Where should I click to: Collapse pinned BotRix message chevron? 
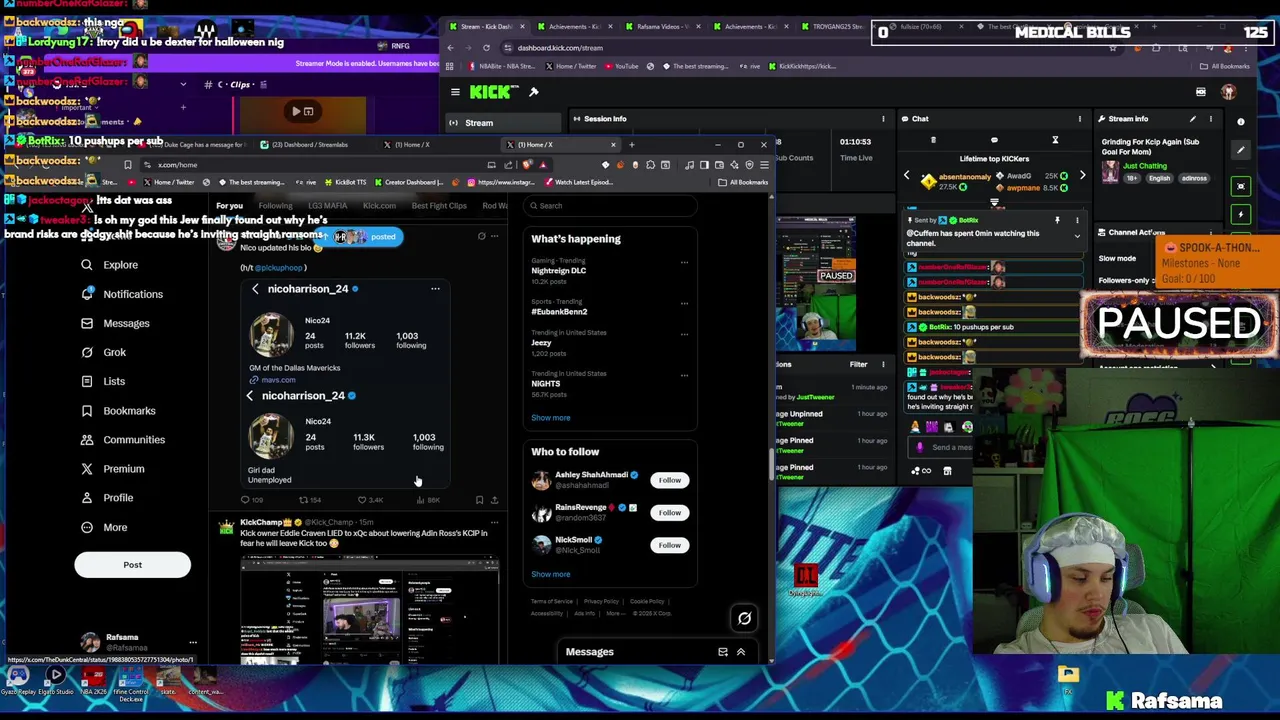[x=1077, y=236]
